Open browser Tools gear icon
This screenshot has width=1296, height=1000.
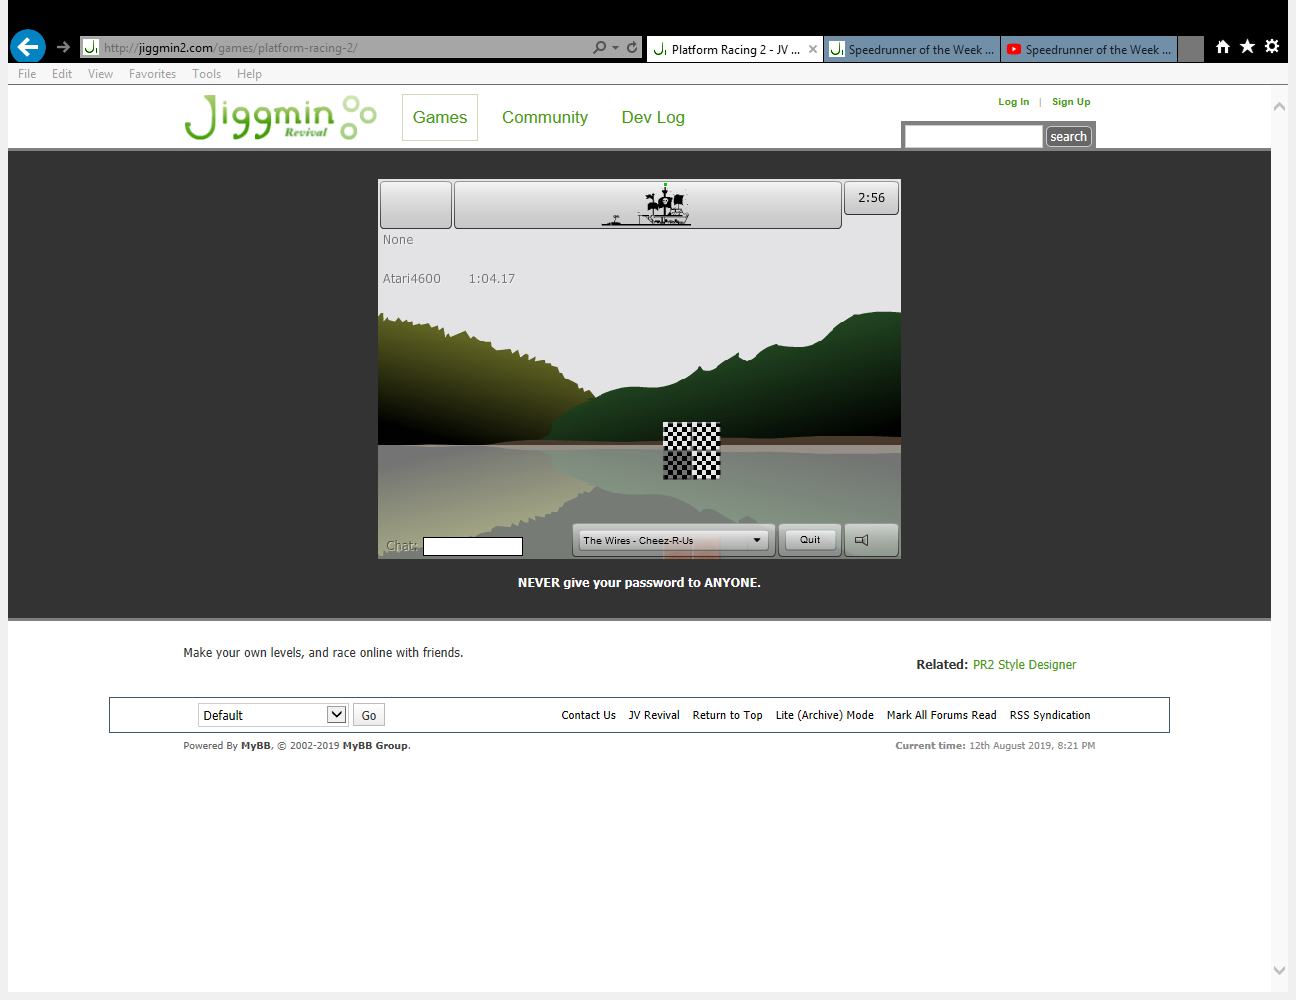tap(1272, 46)
